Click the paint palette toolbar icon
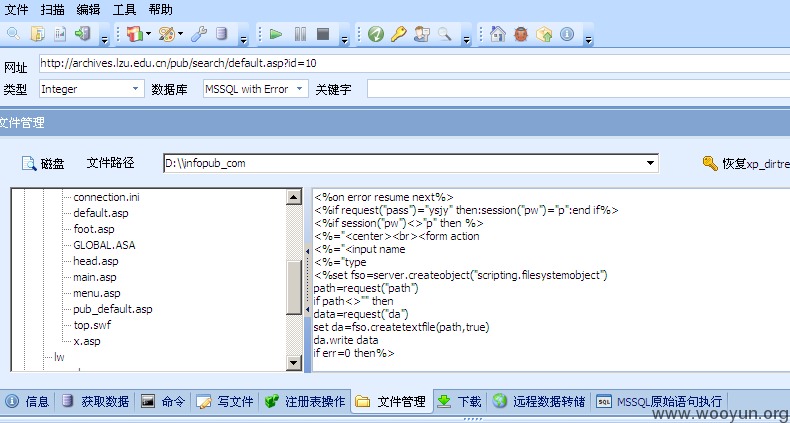 167,34
